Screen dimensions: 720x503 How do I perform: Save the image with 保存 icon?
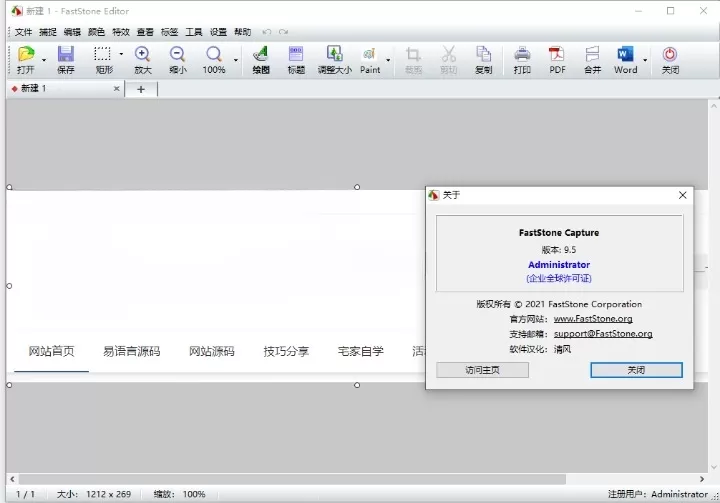tap(66, 60)
